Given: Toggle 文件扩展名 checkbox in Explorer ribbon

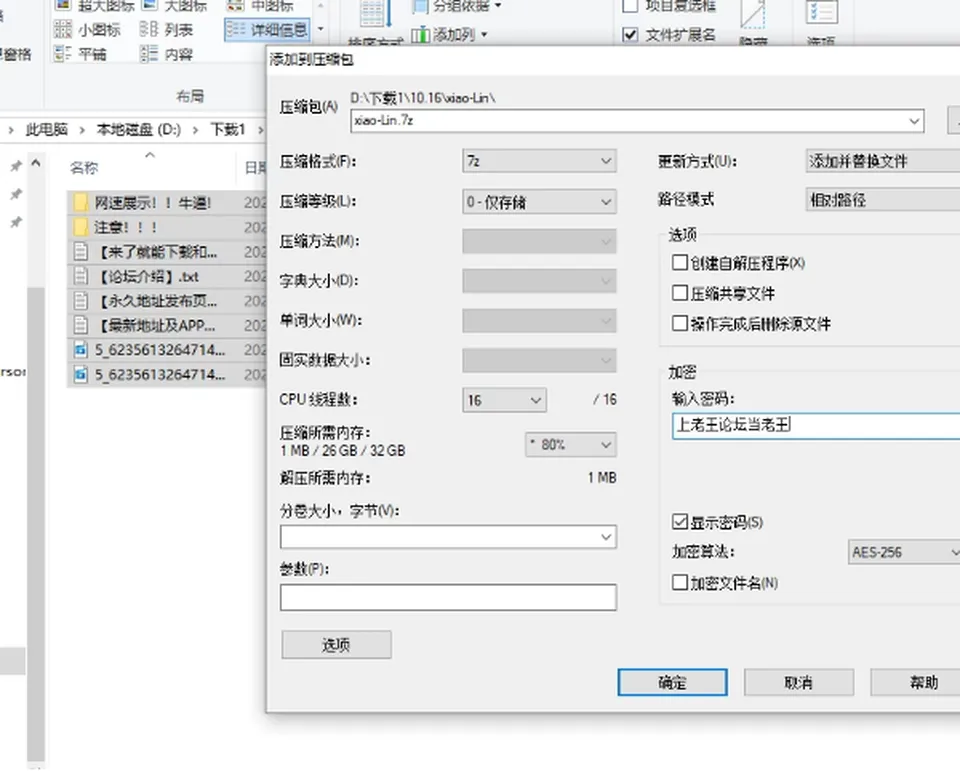Looking at the screenshot, I should click(x=630, y=35).
